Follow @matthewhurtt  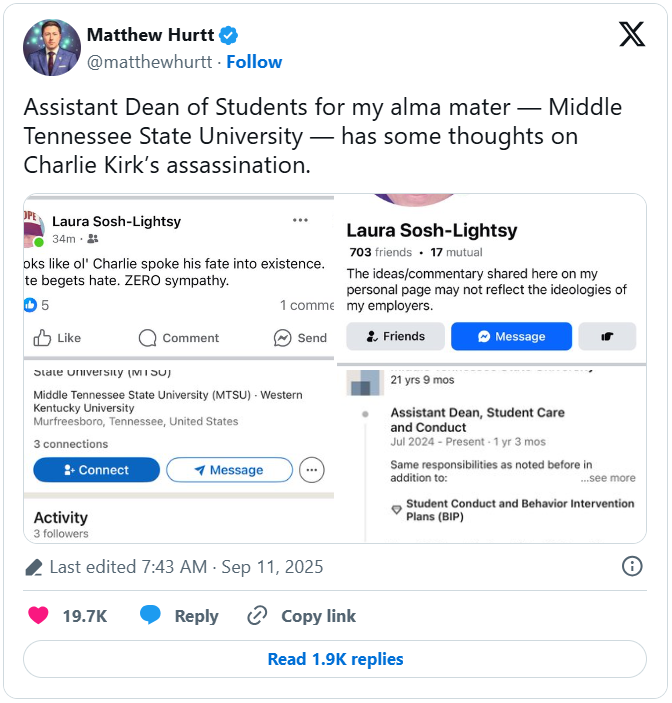(x=253, y=62)
